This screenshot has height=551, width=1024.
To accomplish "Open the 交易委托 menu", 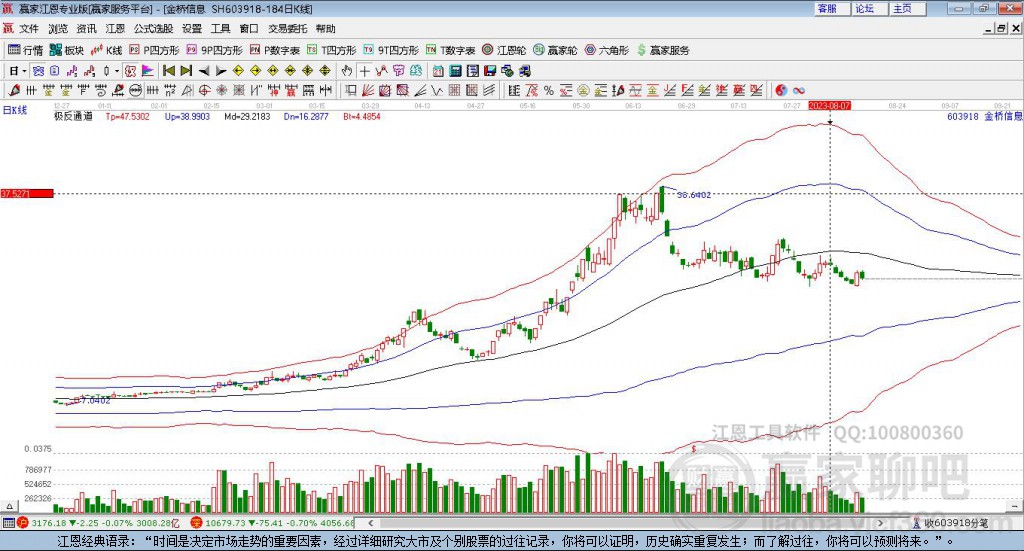I will pyautogui.click(x=287, y=29).
